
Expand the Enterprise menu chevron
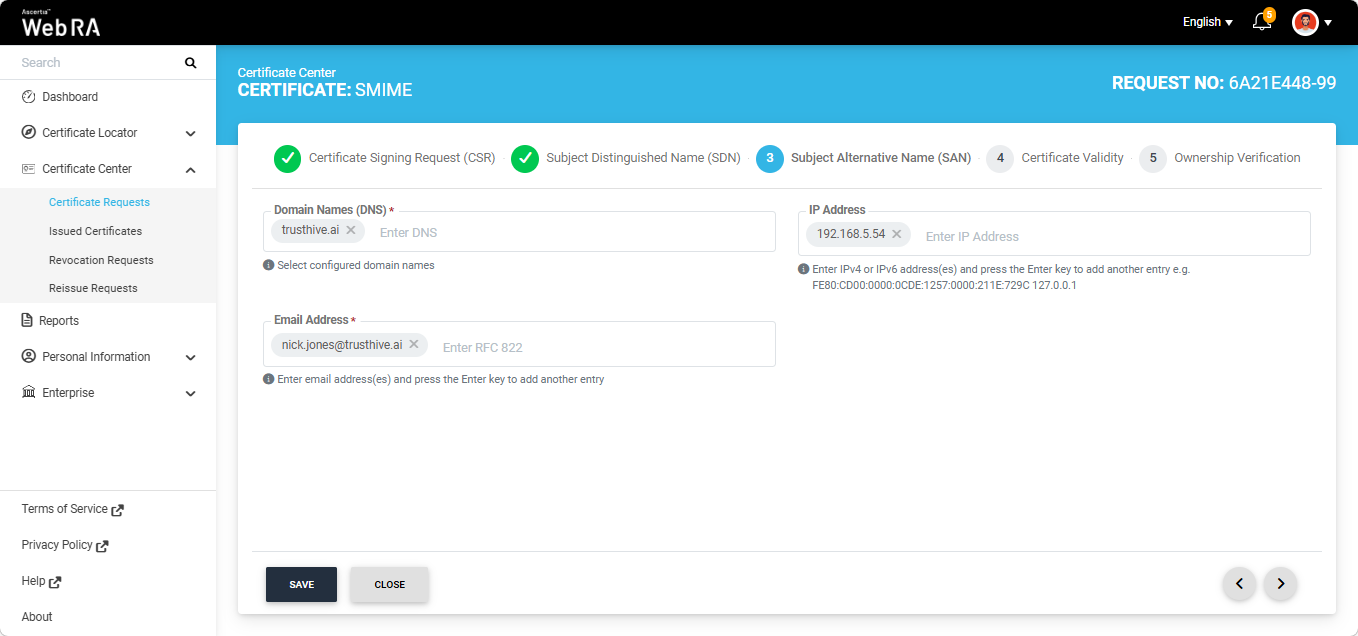click(x=191, y=393)
